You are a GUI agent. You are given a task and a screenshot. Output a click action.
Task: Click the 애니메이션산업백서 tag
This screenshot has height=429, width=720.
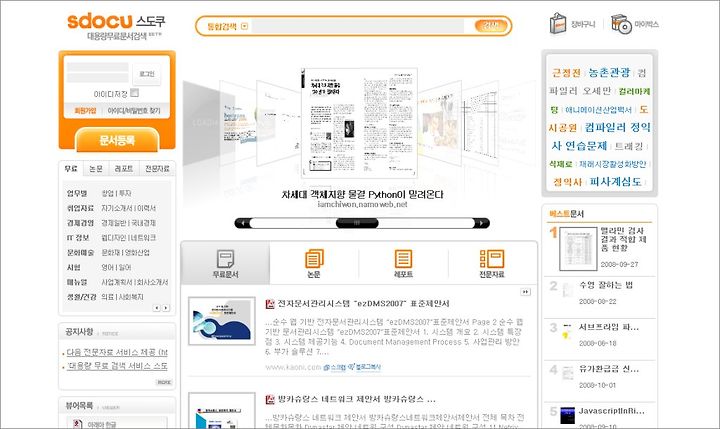point(598,110)
